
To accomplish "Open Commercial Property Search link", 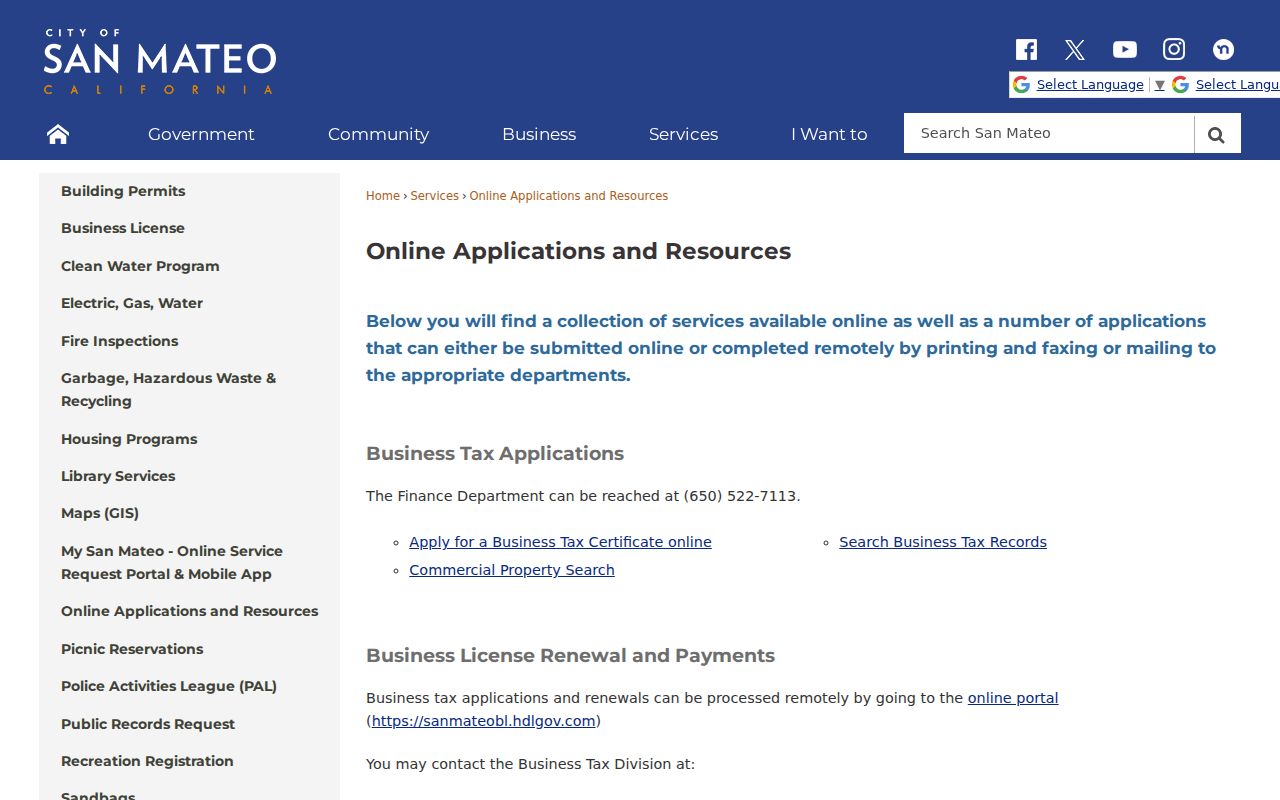I will pyautogui.click(x=512, y=570).
